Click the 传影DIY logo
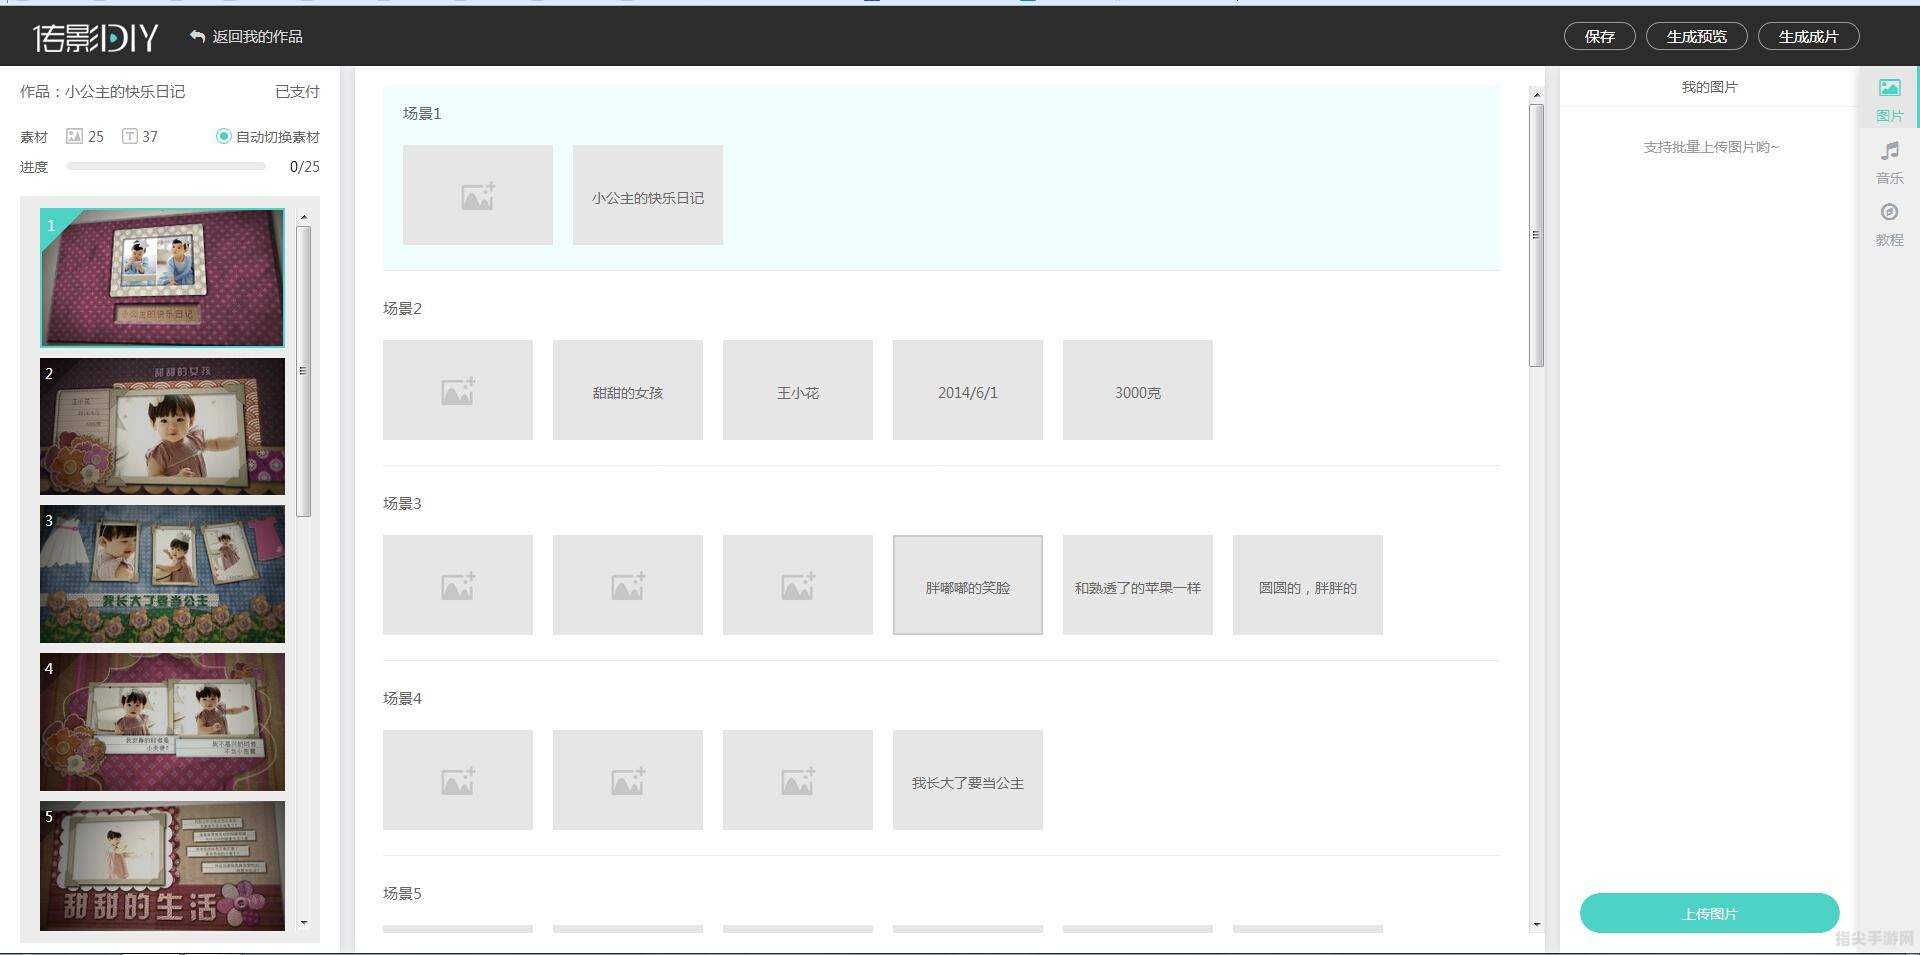Viewport: 1920px width, 955px height. coord(95,37)
